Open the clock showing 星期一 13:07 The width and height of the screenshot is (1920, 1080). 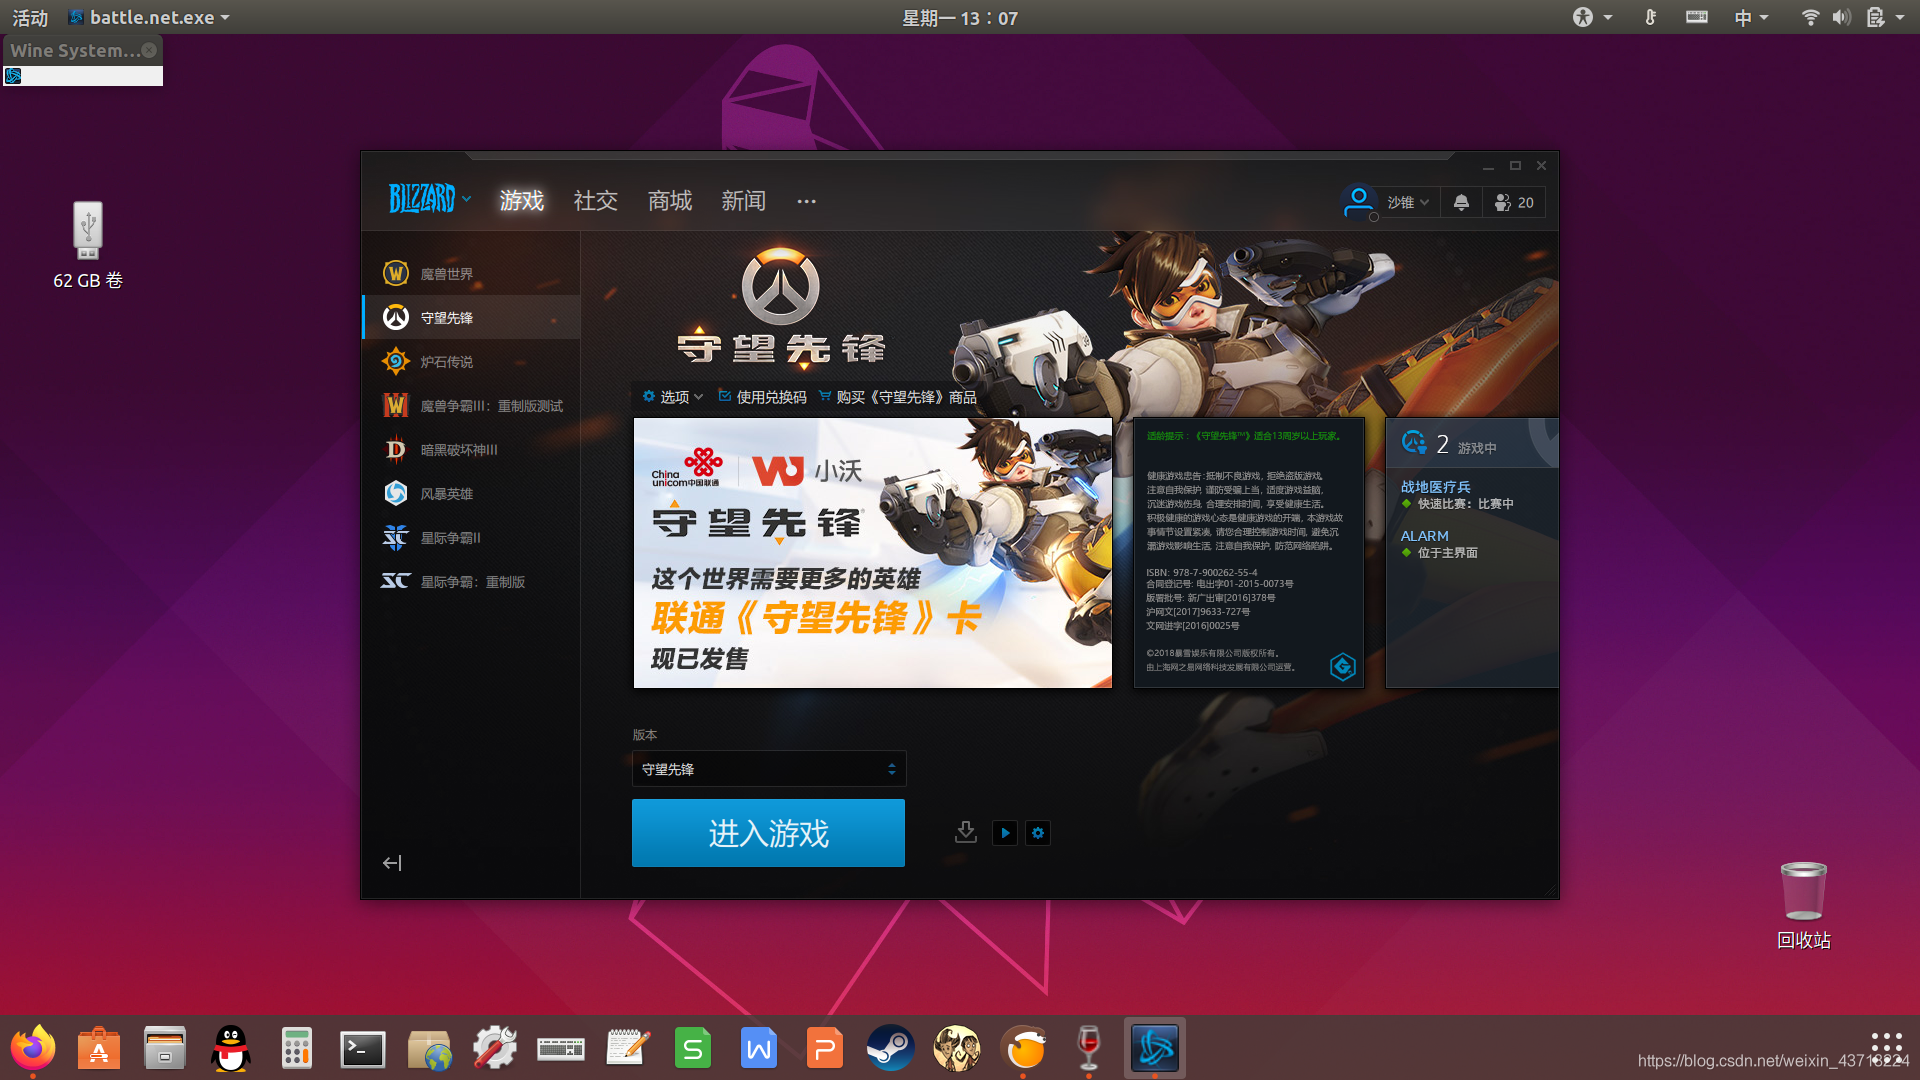pos(960,18)
